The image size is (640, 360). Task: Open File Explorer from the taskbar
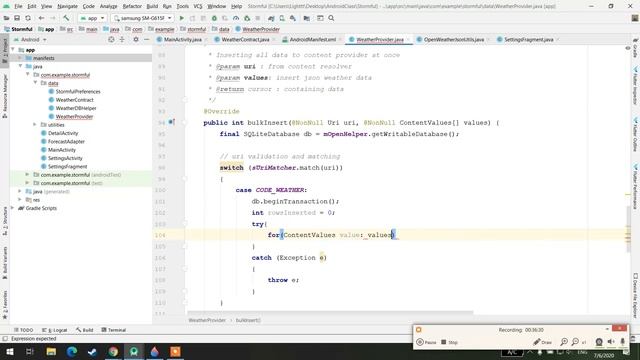pyautogui.click(x=51, y=351)
